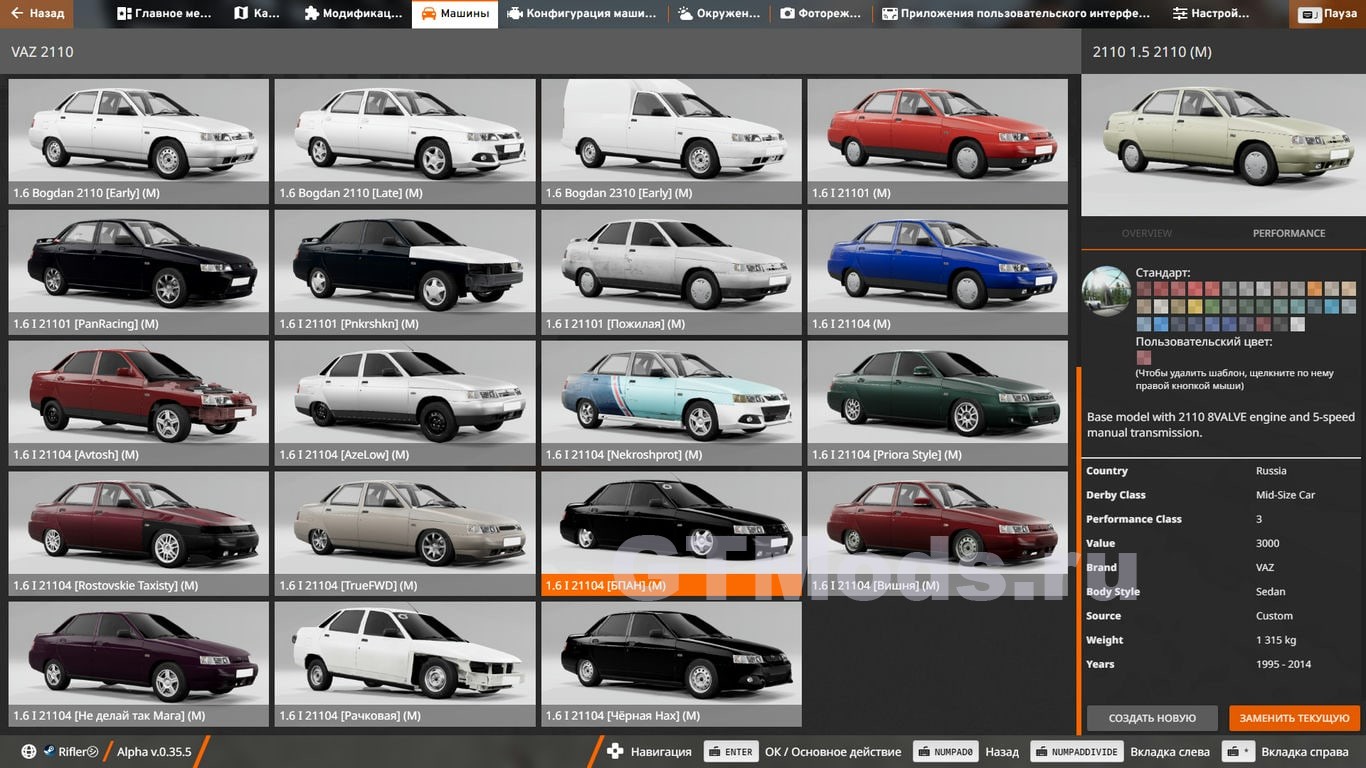Open the Конфигурация машины tab
This screenshot has height=768, width=1366.
tap(583, 14)
